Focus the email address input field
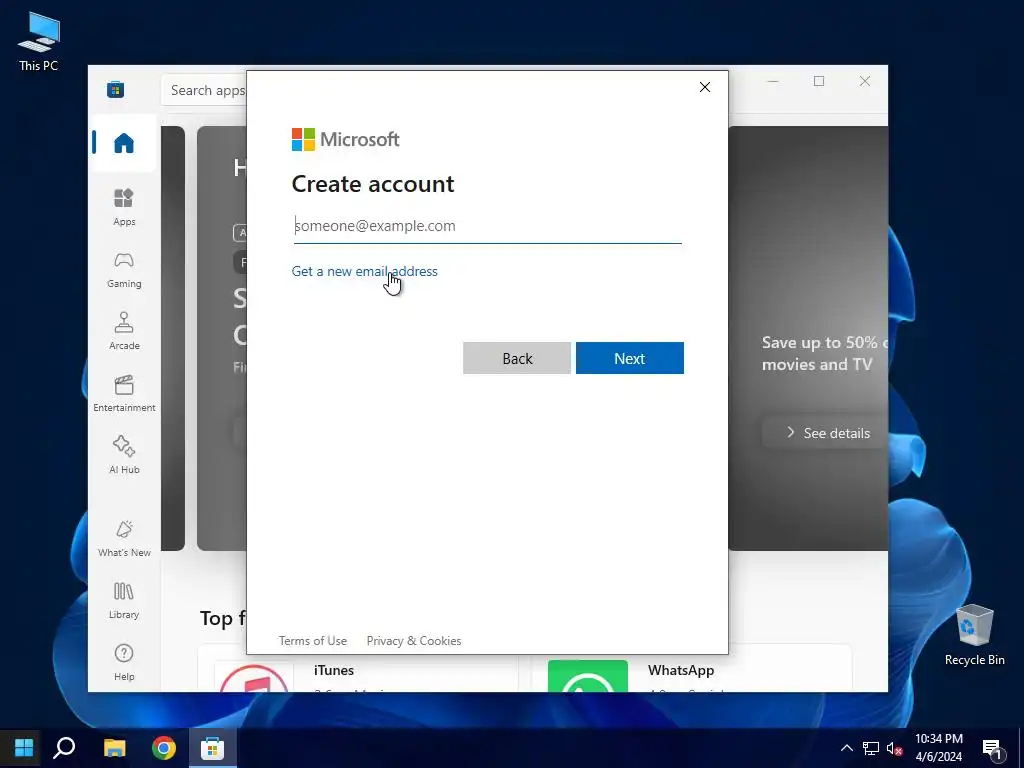The image size is (1024, 768). pos(487,226)
